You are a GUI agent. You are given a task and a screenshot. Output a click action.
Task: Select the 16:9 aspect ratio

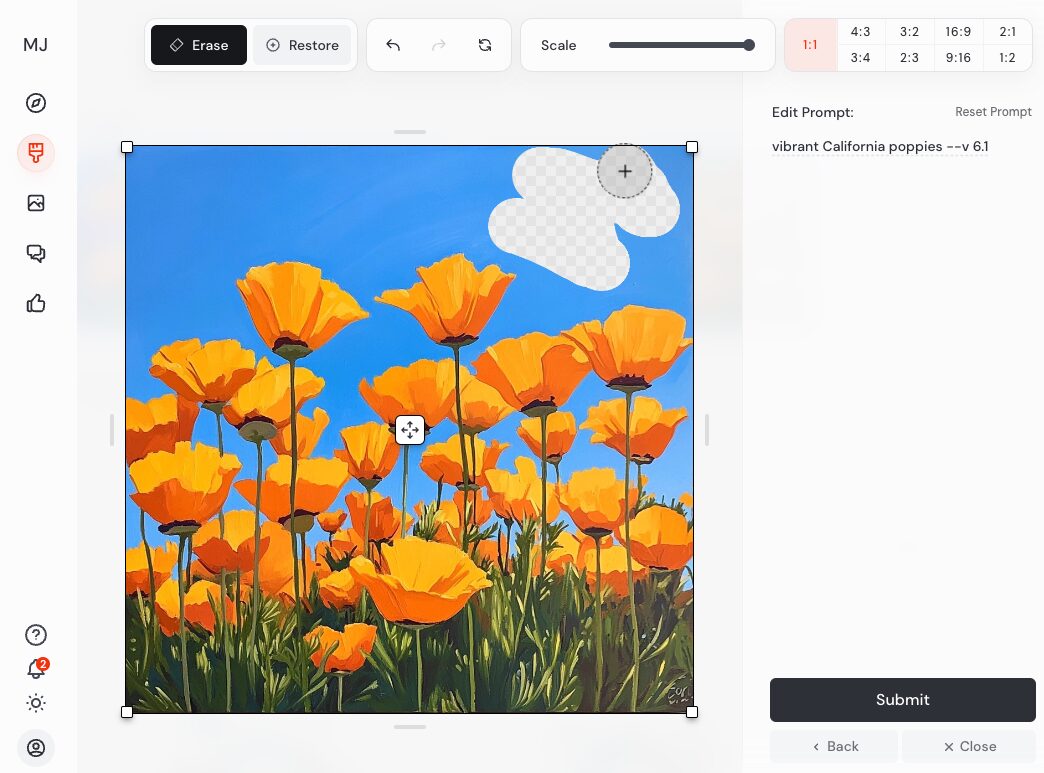tap(958, 32)
